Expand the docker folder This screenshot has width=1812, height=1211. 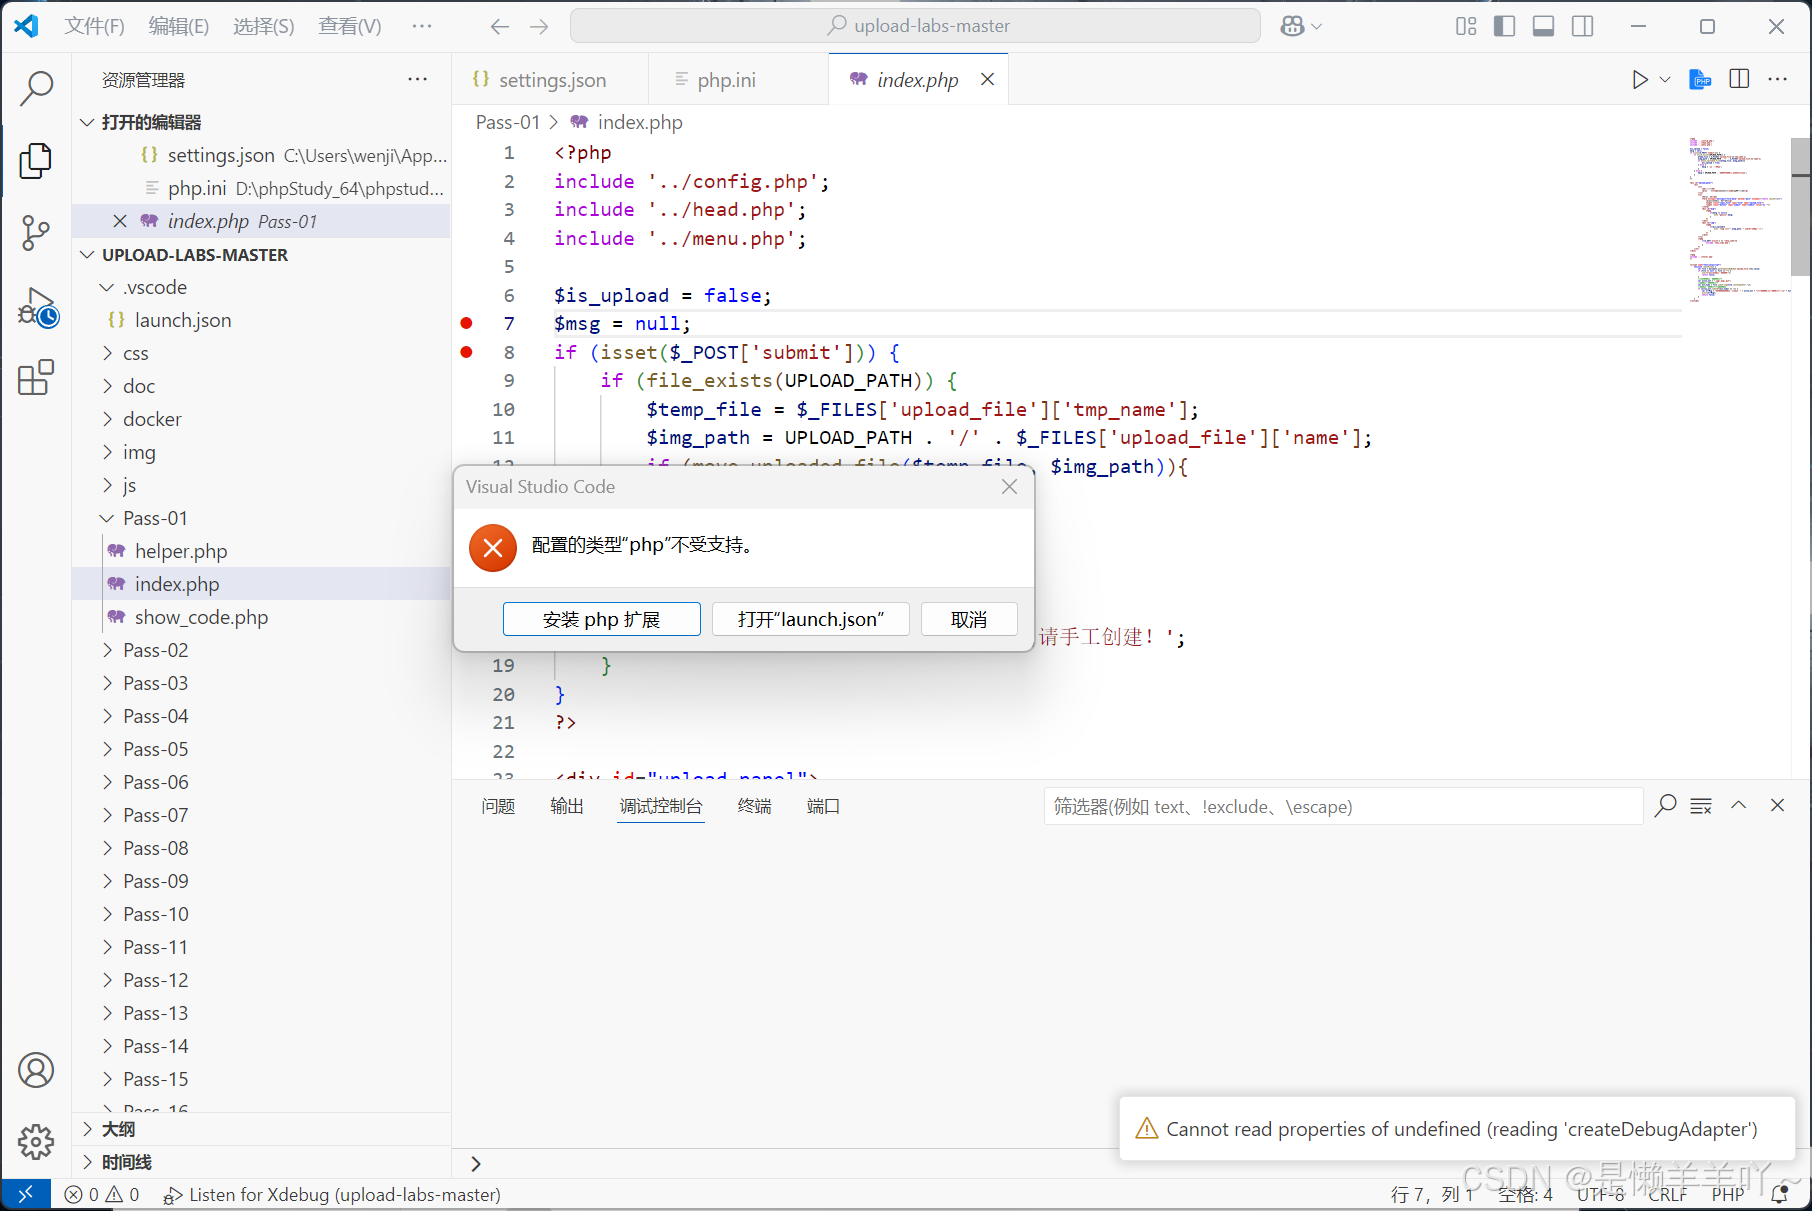[x=107, y=419]
